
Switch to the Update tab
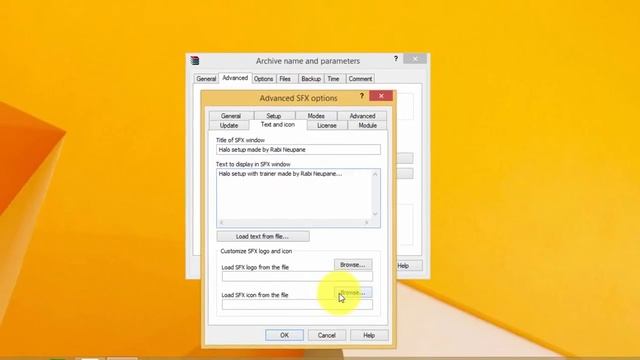pos(229,125)
